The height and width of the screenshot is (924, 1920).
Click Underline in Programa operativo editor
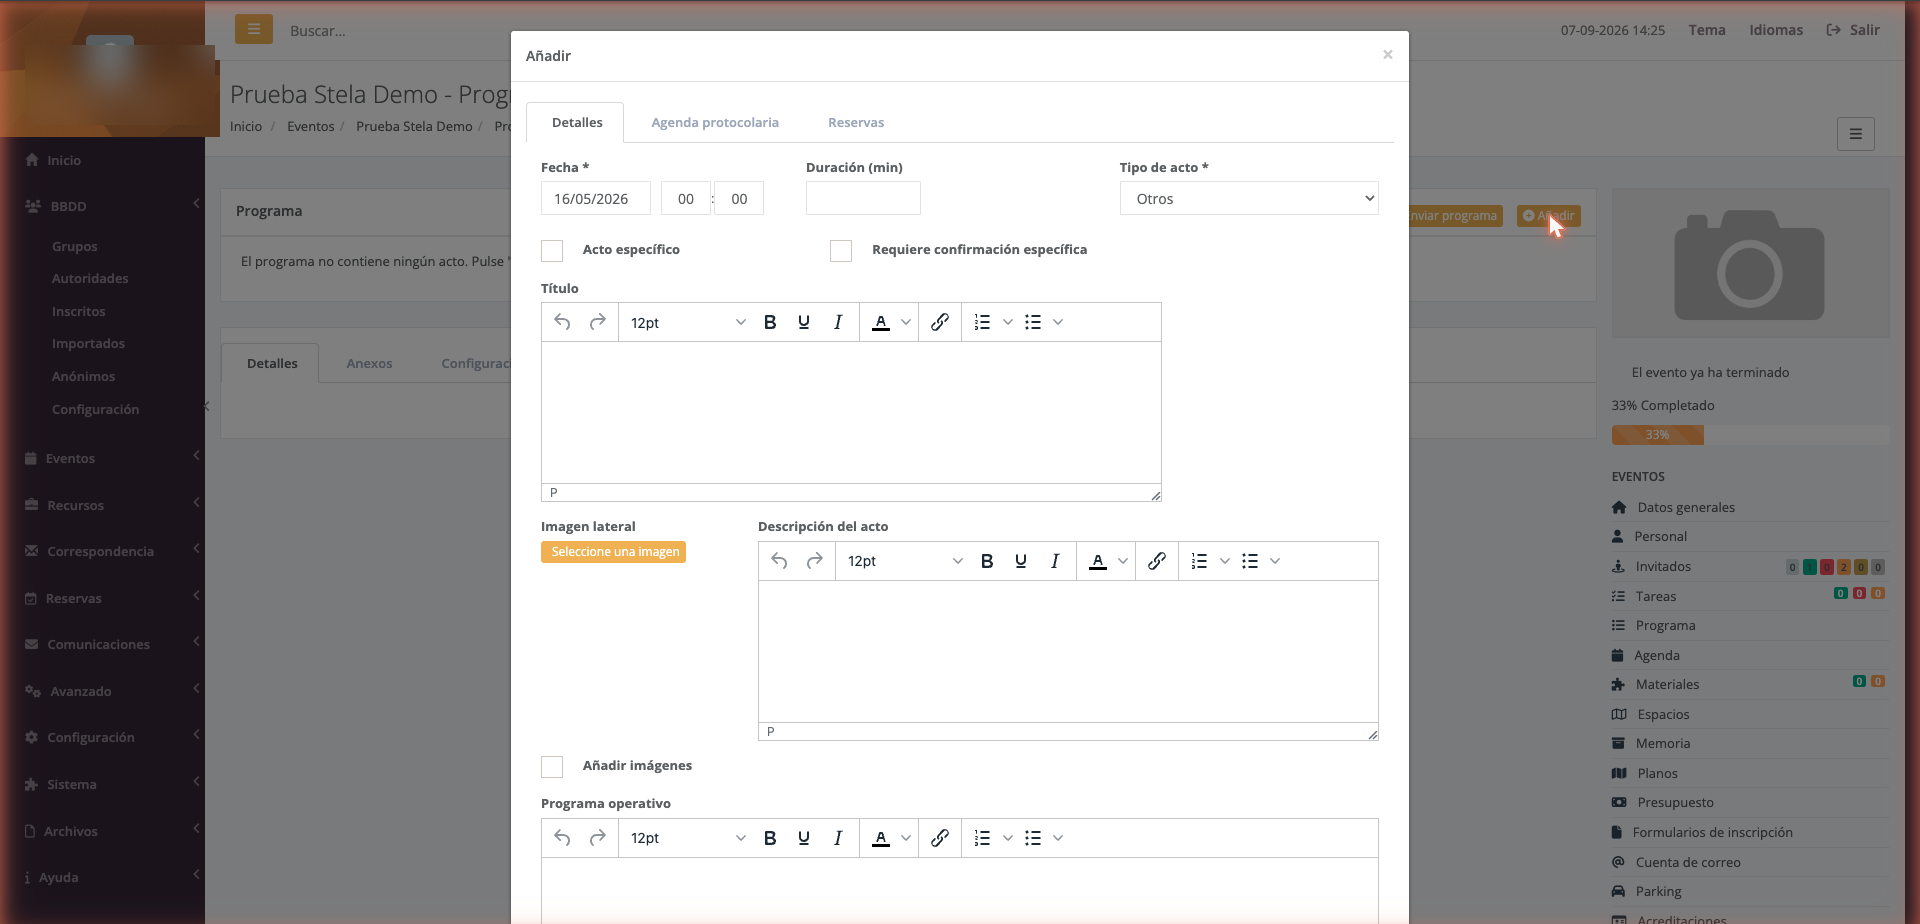(804, 838)
